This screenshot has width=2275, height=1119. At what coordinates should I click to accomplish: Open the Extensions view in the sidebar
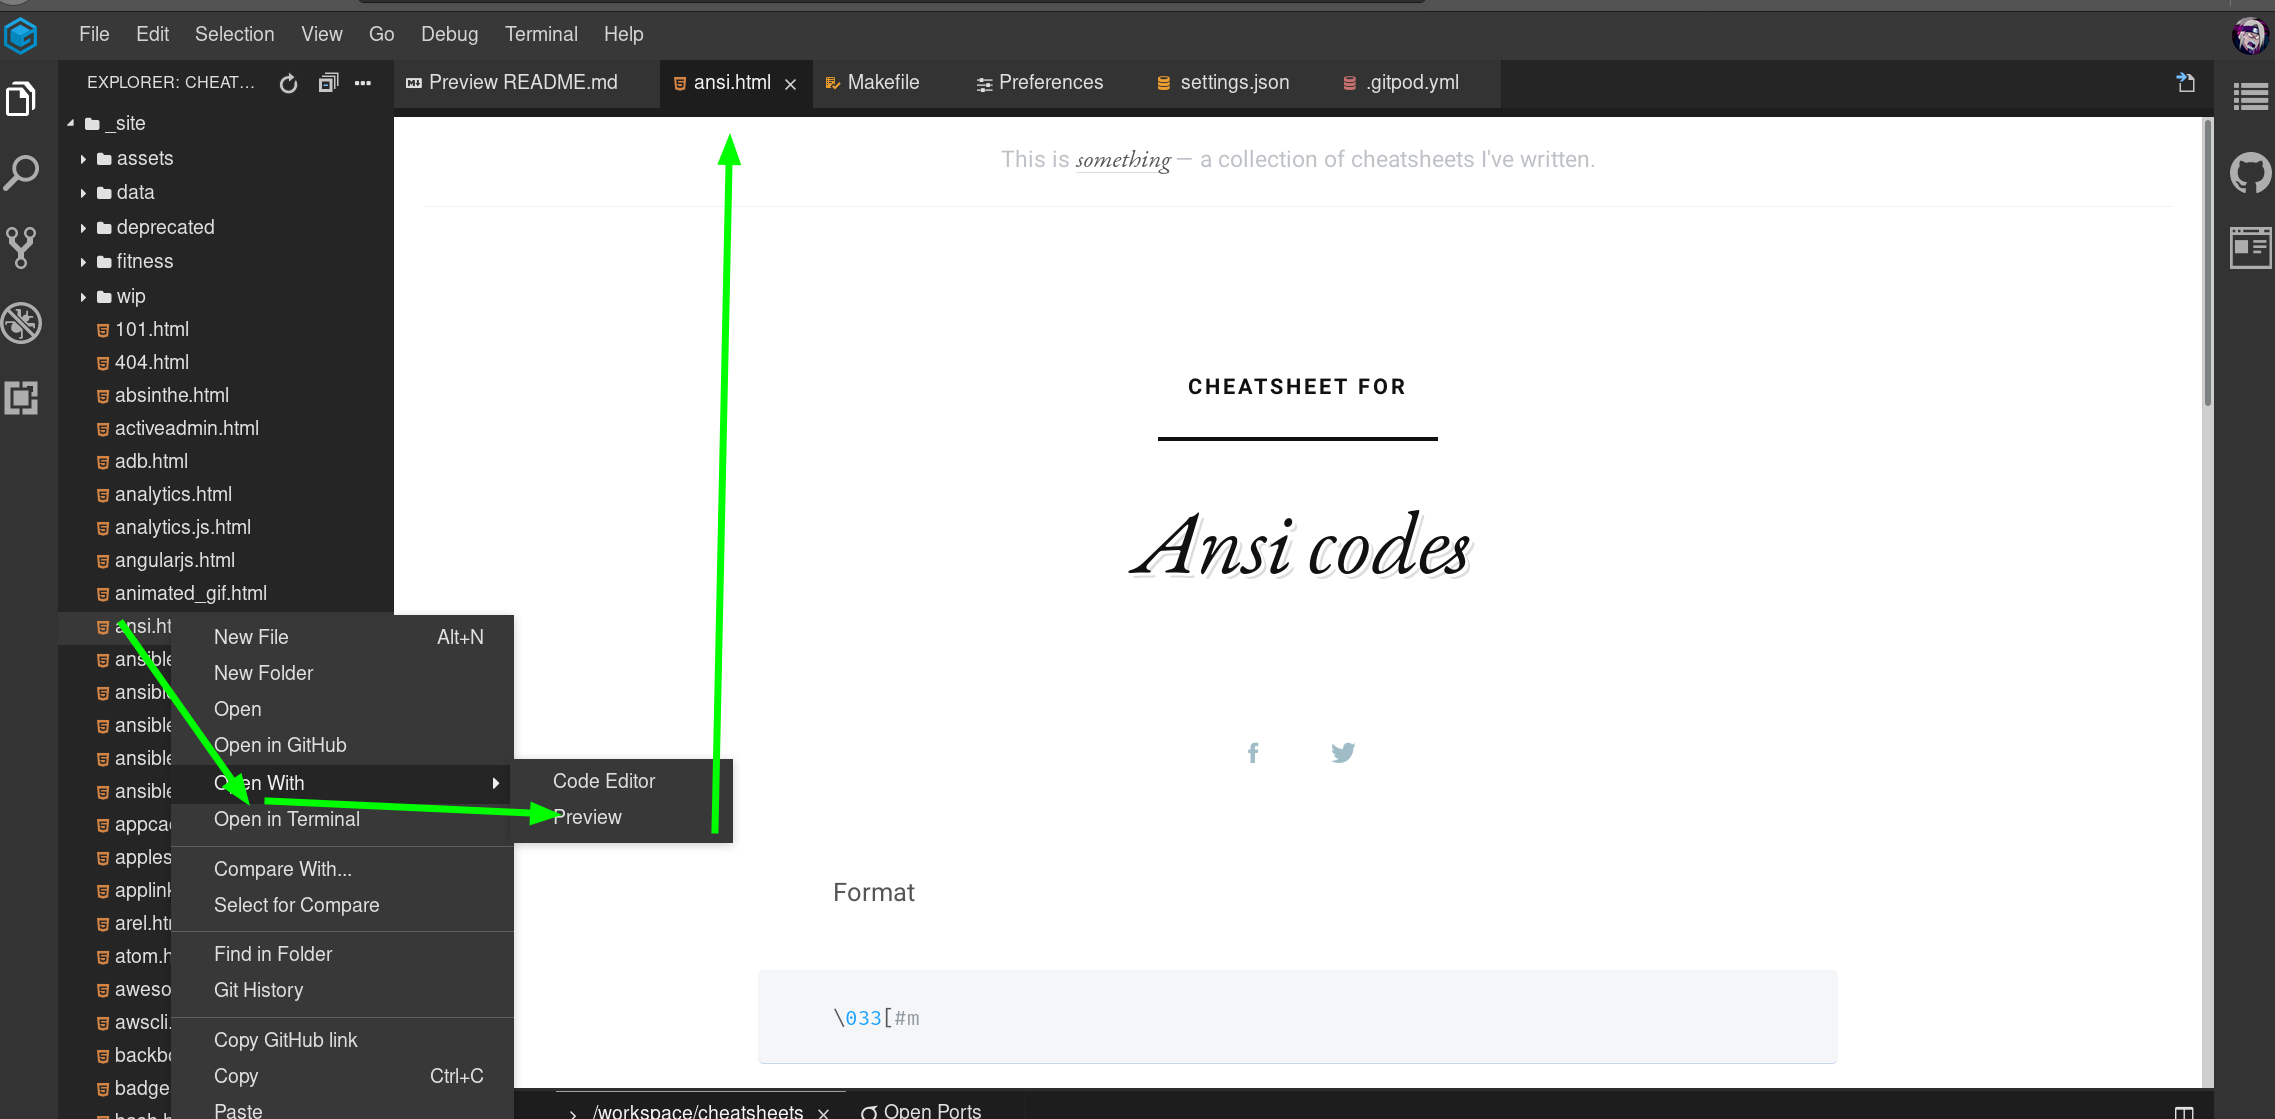click(22, 398)
